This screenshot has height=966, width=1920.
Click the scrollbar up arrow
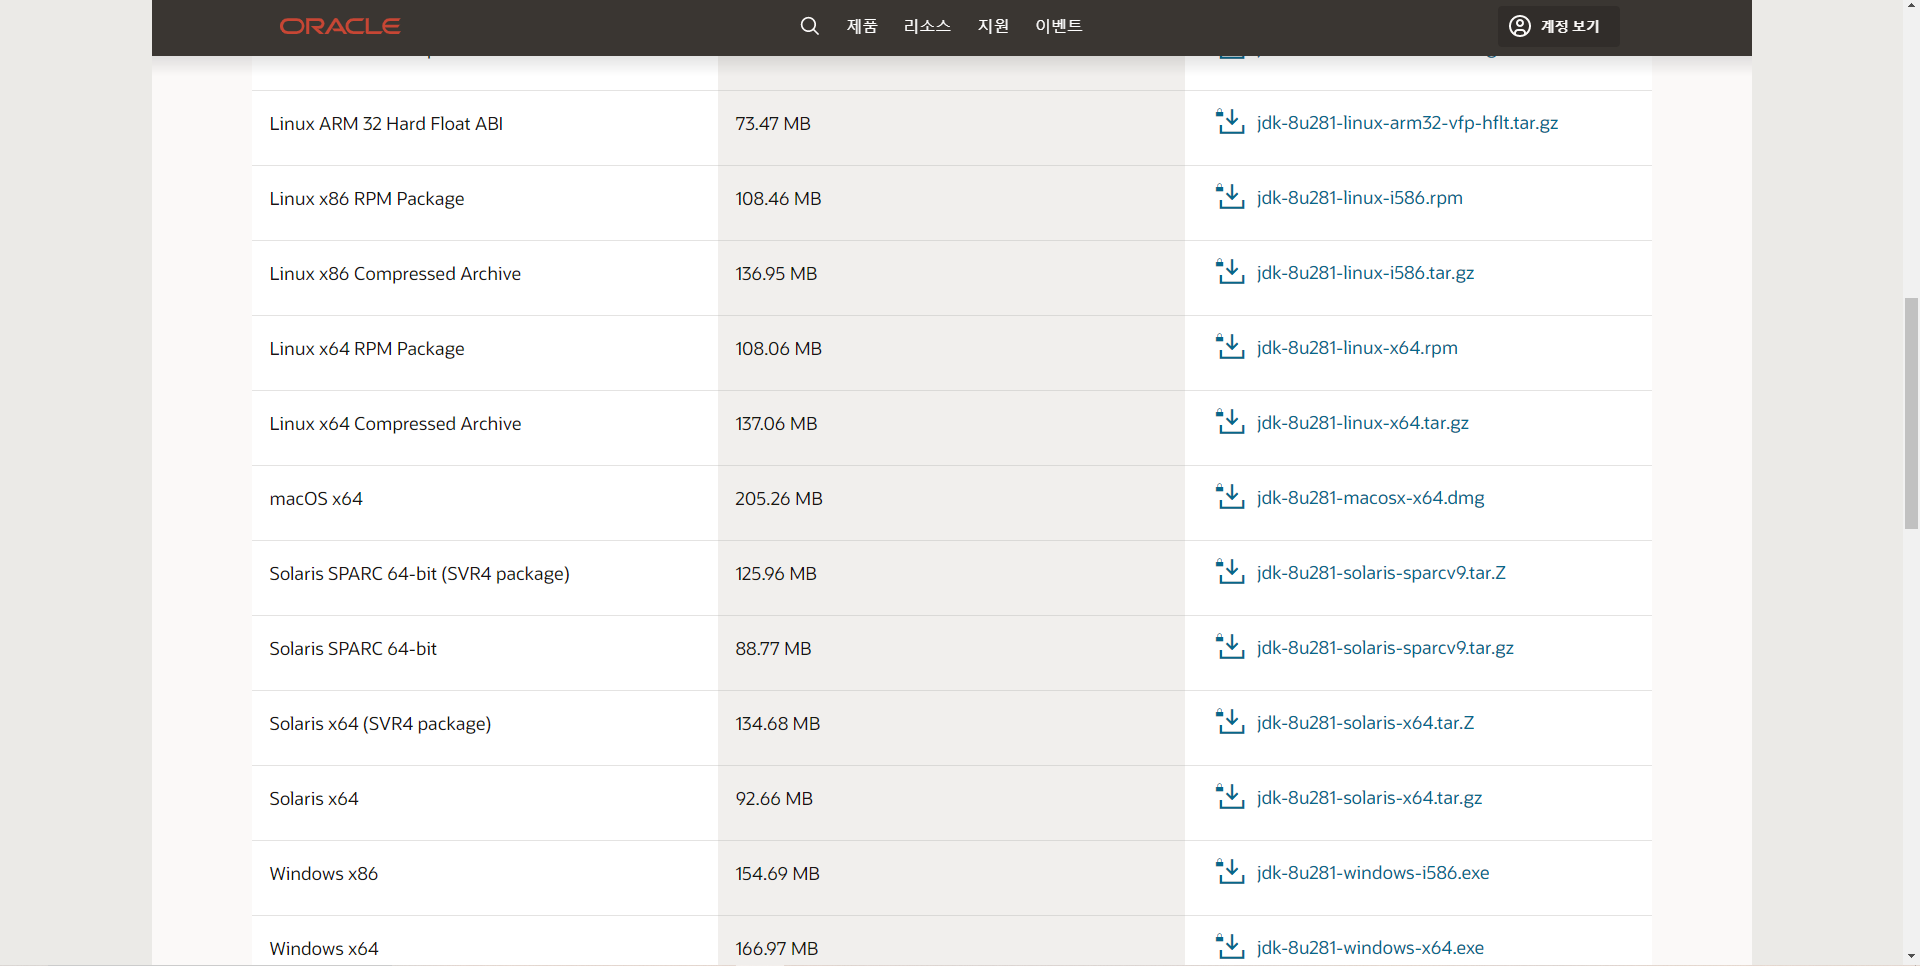(x=1911, y=7)
